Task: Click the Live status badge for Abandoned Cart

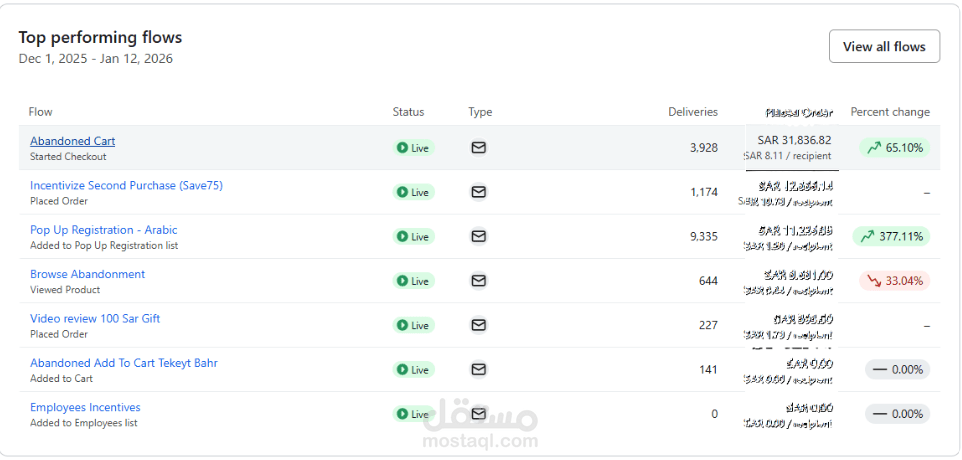Action: click(x=414, y=148)
